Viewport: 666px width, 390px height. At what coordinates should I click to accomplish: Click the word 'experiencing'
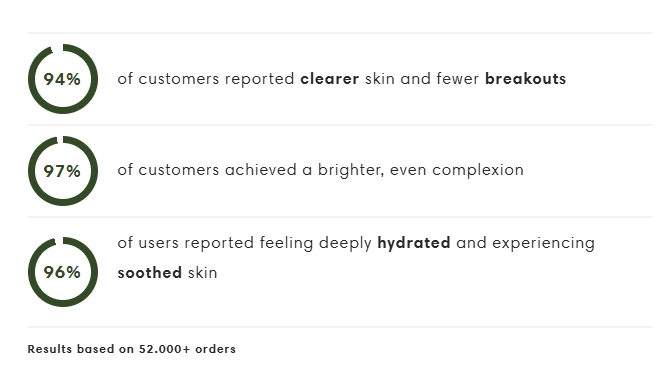543,243
